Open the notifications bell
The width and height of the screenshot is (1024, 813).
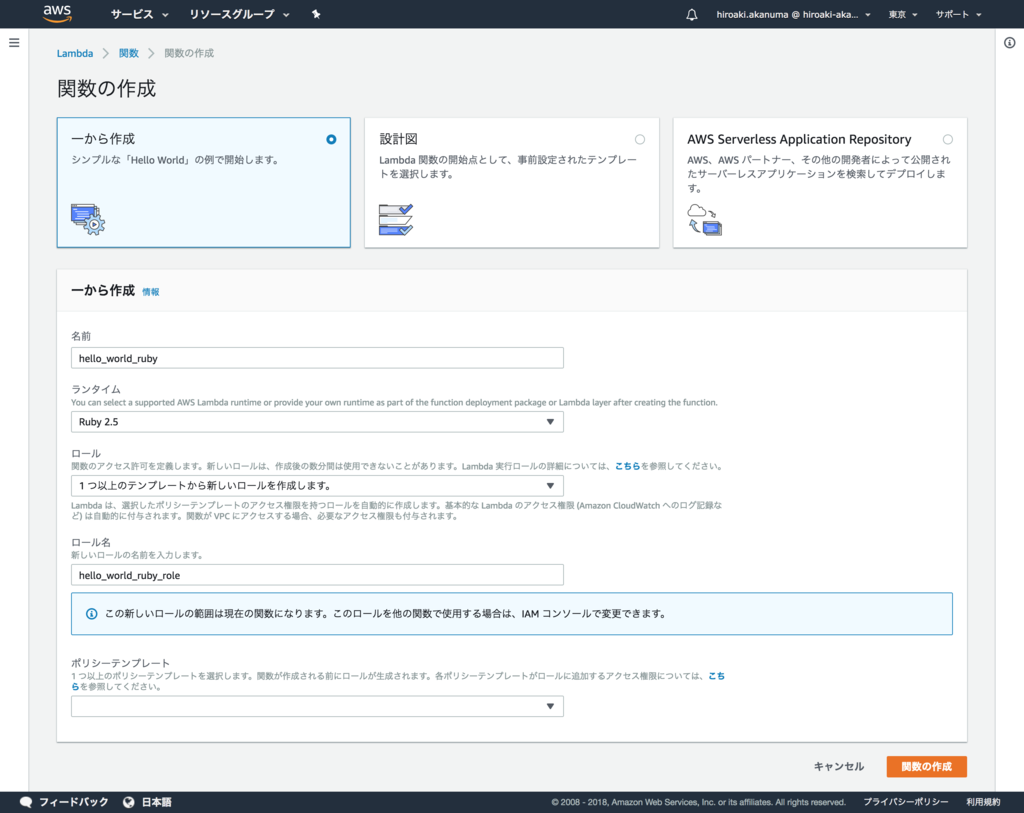(x=692, y=14)
